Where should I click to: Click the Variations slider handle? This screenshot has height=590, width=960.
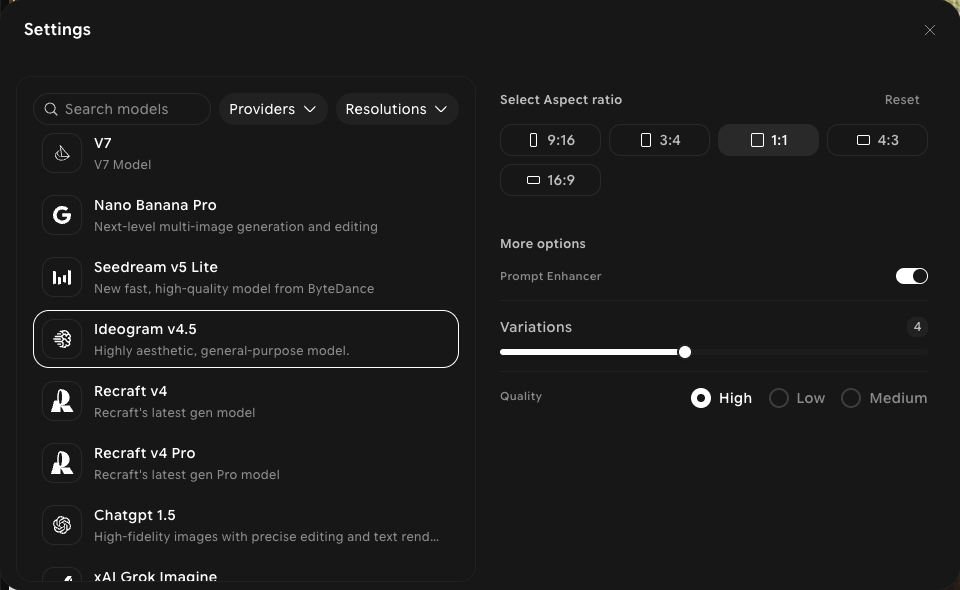[684, 352]
